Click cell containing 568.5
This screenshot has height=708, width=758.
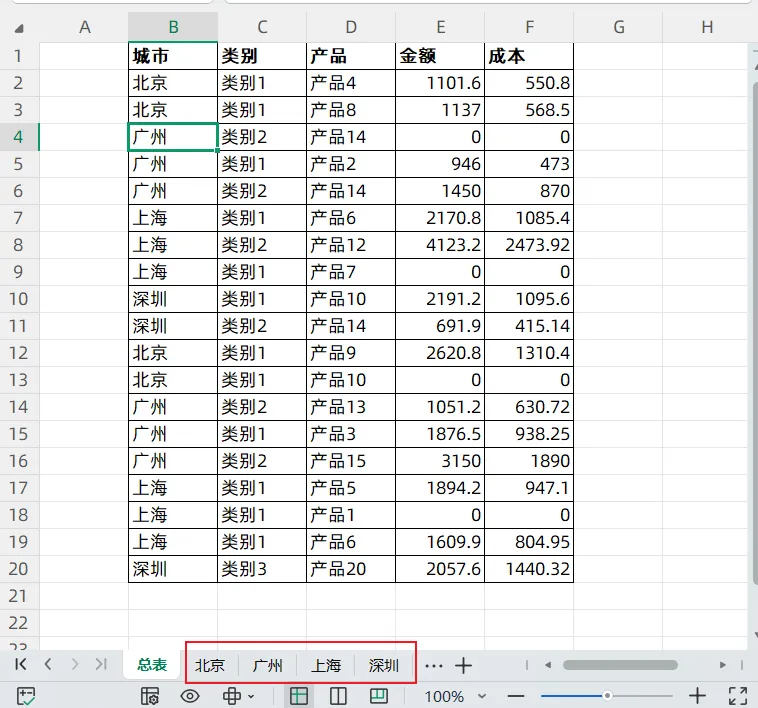[x=529, y=110]
